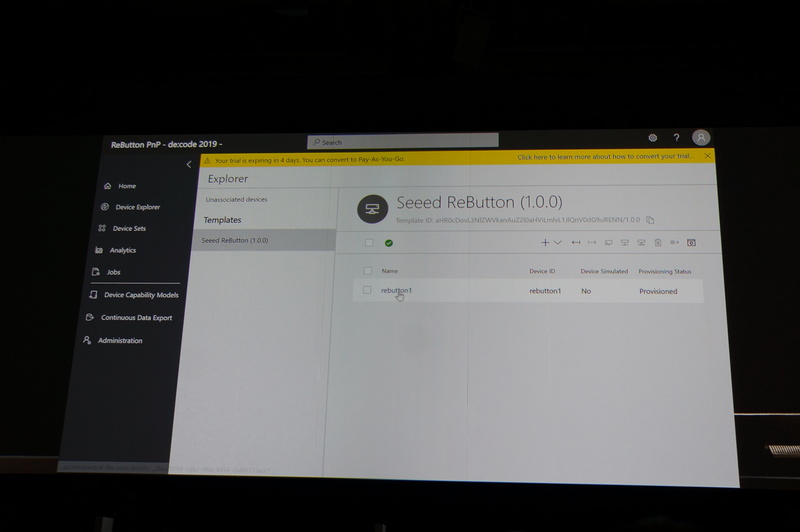
Task: Sort by Device ID column header
Action: coord(542,271)
